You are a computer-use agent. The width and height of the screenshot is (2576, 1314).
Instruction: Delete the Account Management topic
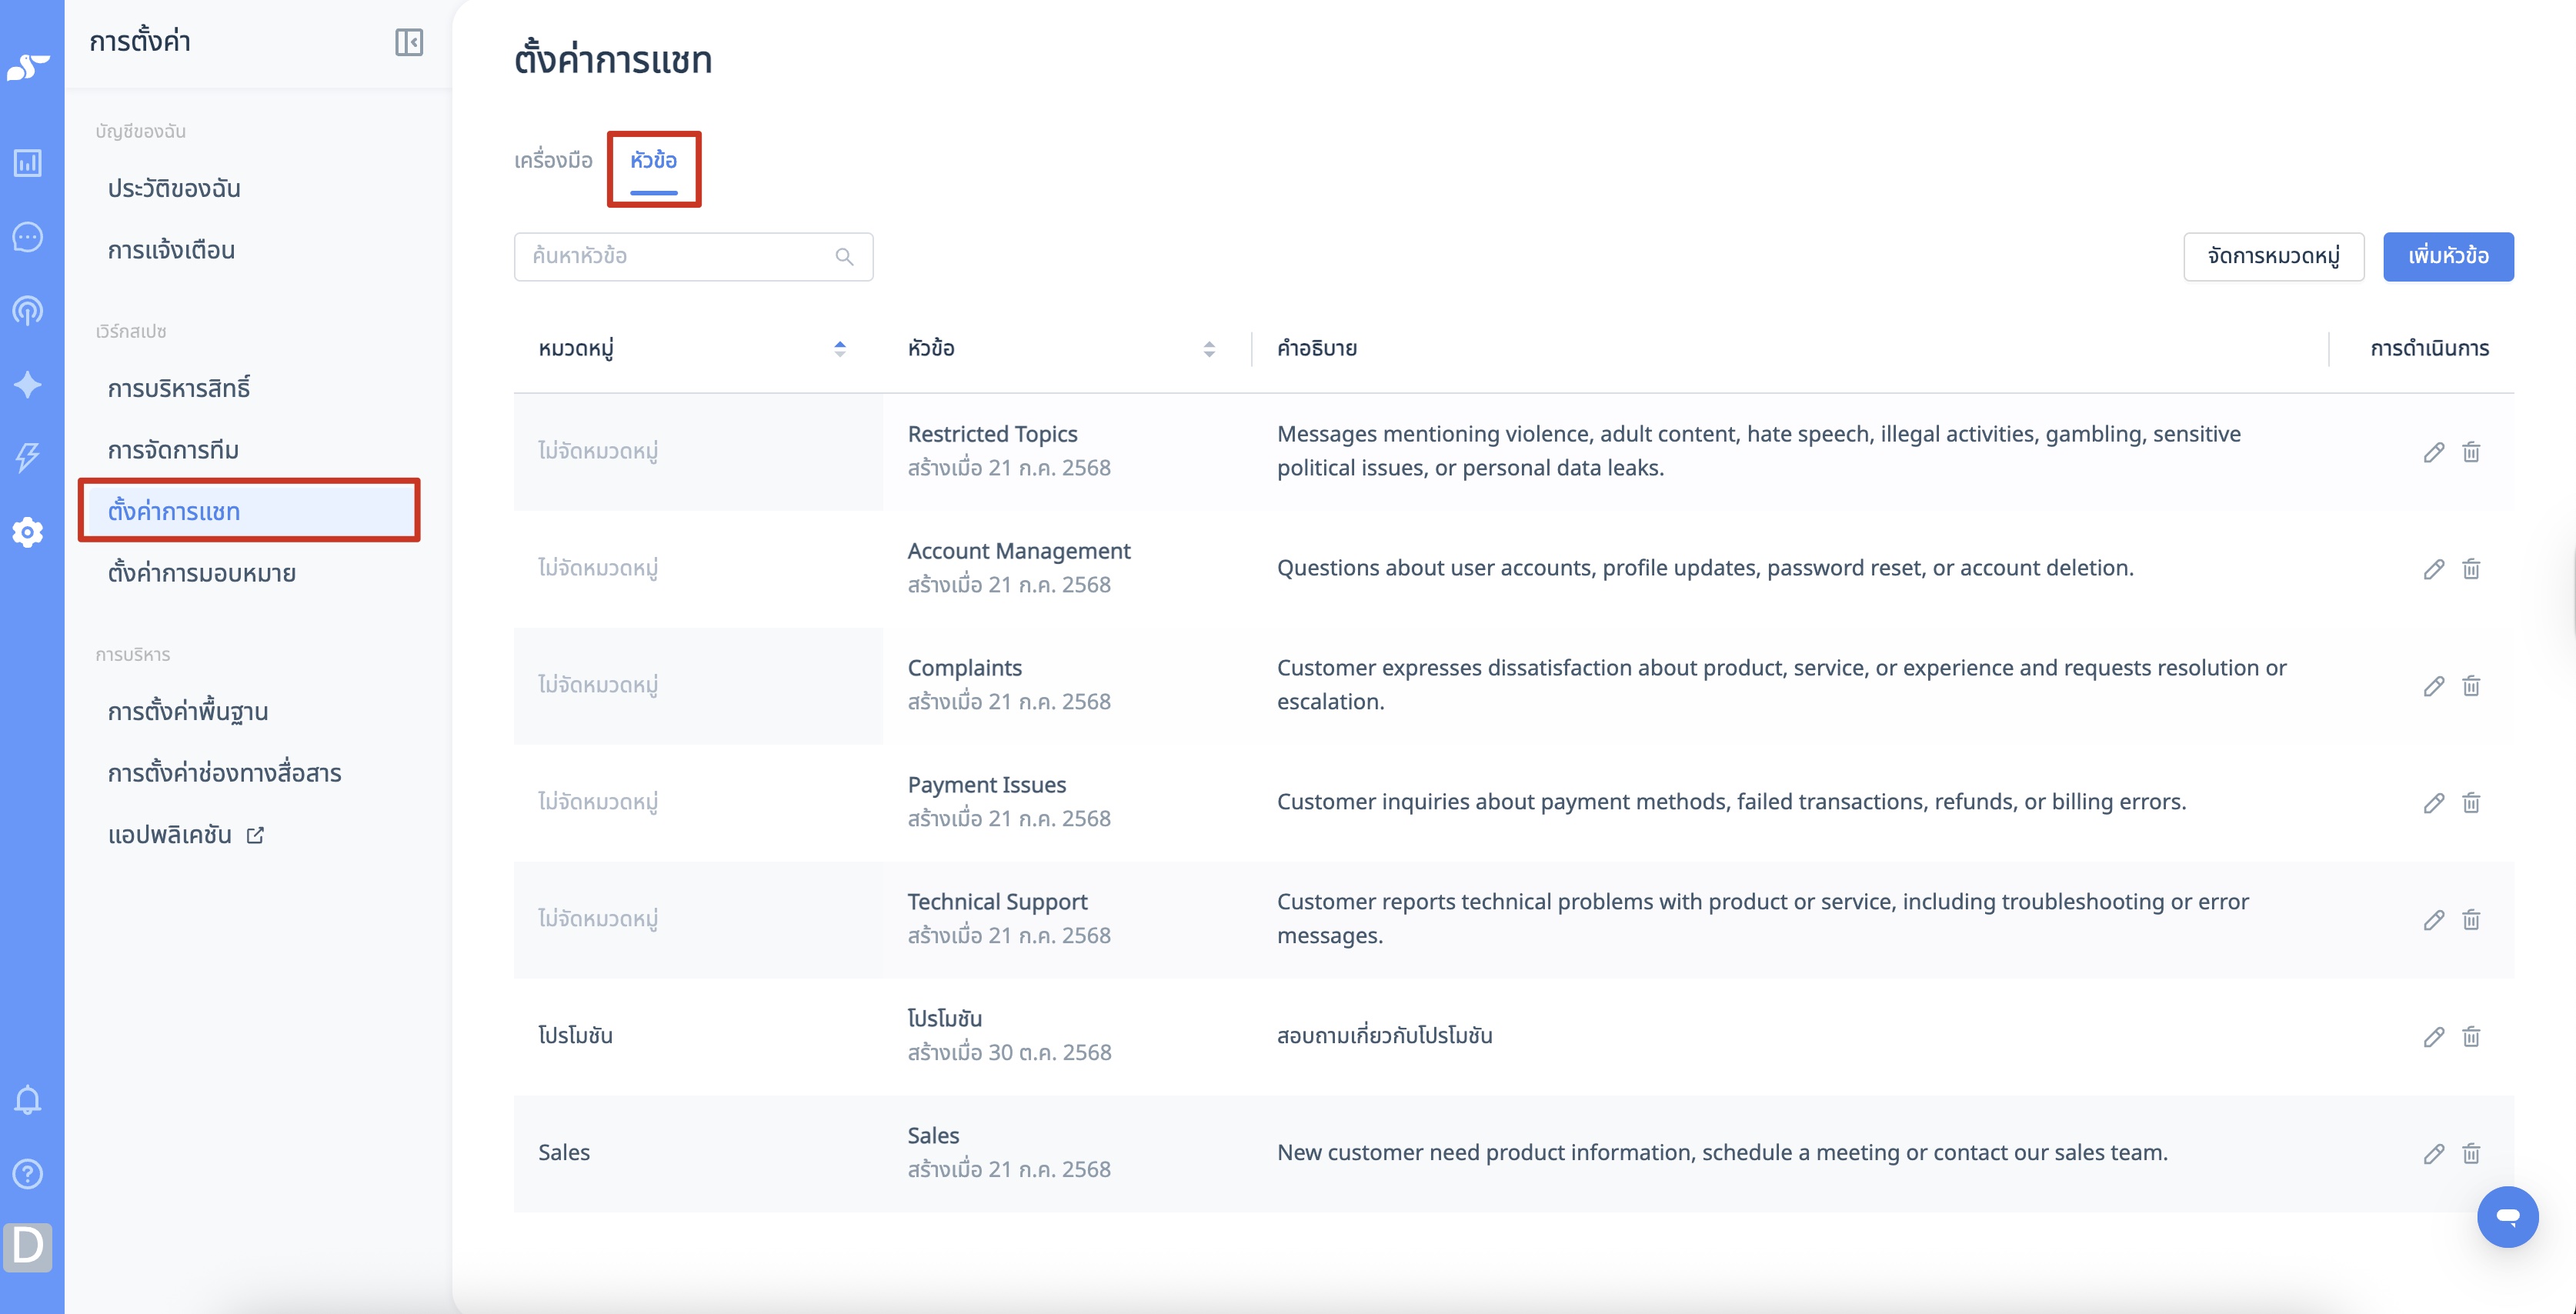tap(2471, 569)
